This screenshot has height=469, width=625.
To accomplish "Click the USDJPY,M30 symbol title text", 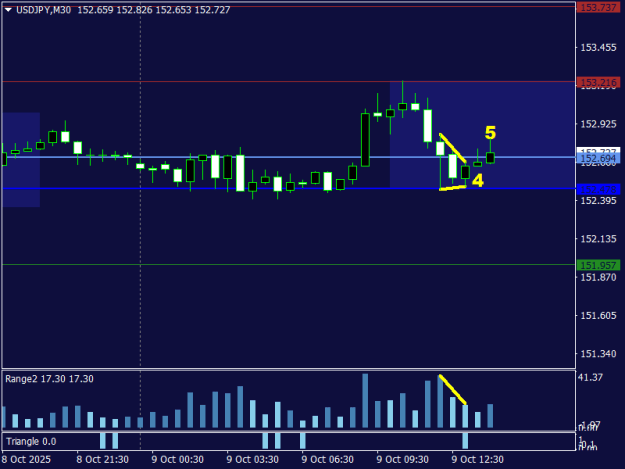I will point(43,10).
